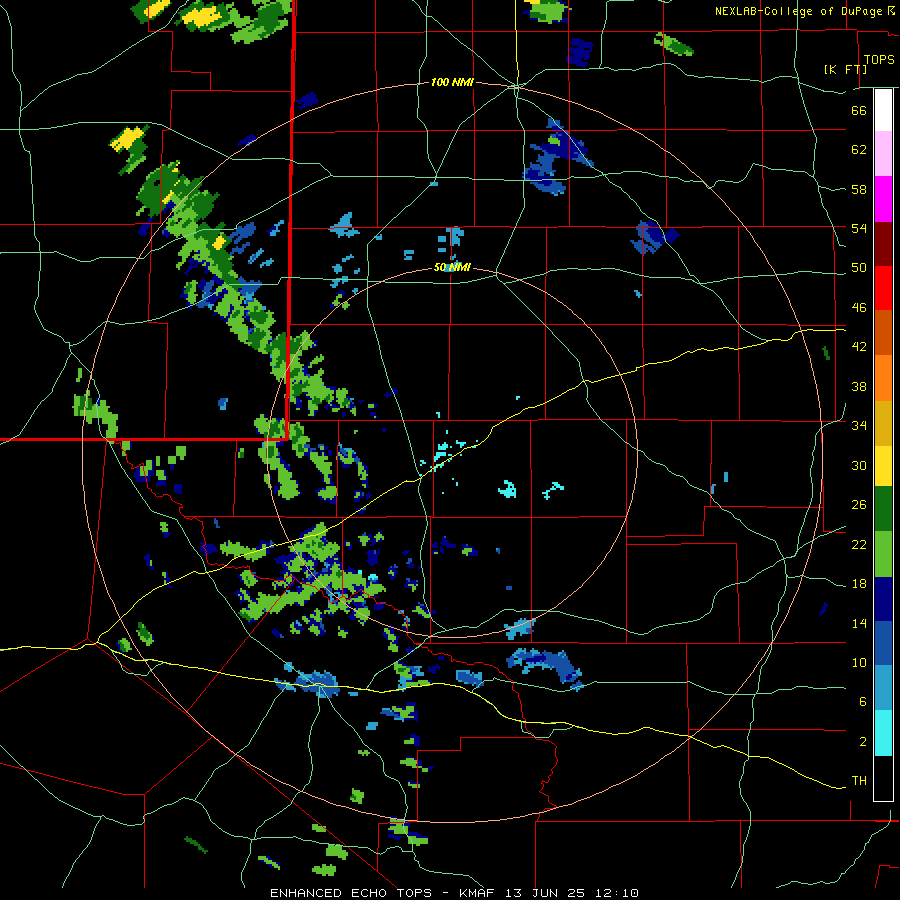Click the "6" legend value
This screenshot has width=900, height=900.
click(863, 702)
